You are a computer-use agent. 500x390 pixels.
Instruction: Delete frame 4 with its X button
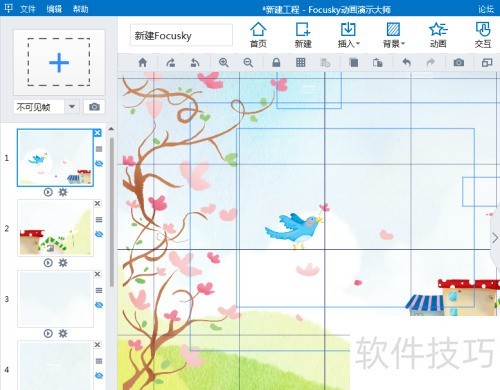click(x=97, y=345)
